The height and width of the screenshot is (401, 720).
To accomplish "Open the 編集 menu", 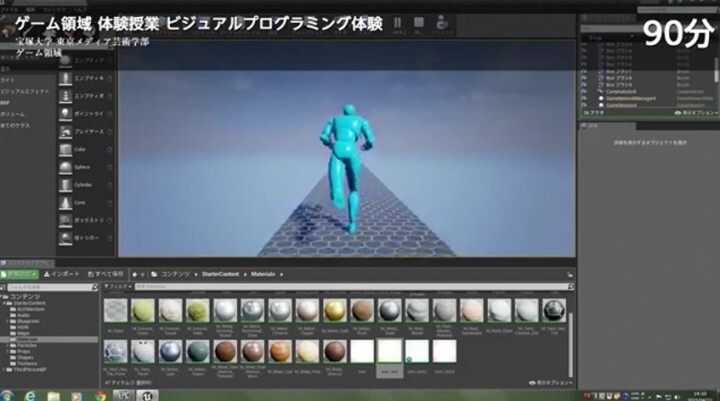I will pos(30,9).
